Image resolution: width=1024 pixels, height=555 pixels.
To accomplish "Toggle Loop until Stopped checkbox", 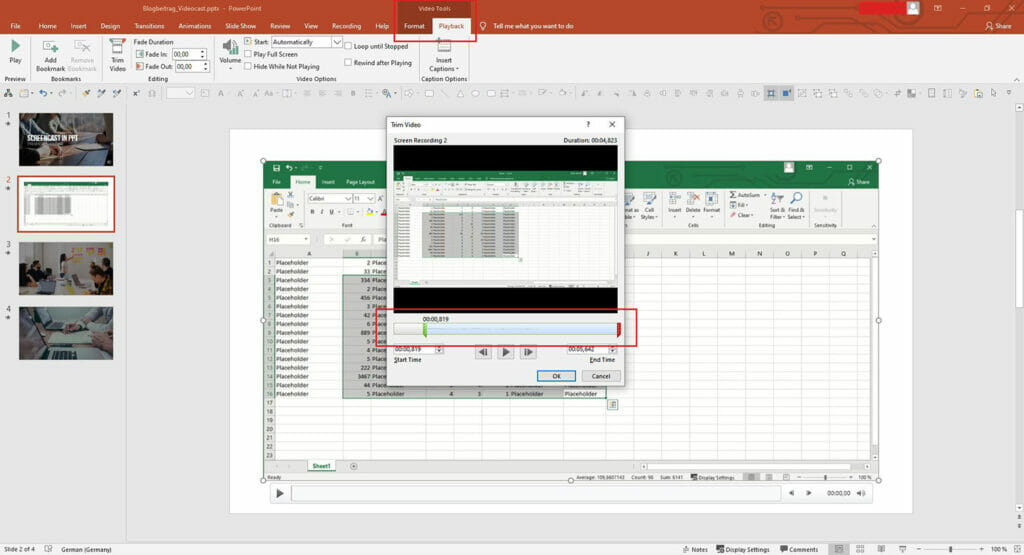I will (x=348, y=46).
